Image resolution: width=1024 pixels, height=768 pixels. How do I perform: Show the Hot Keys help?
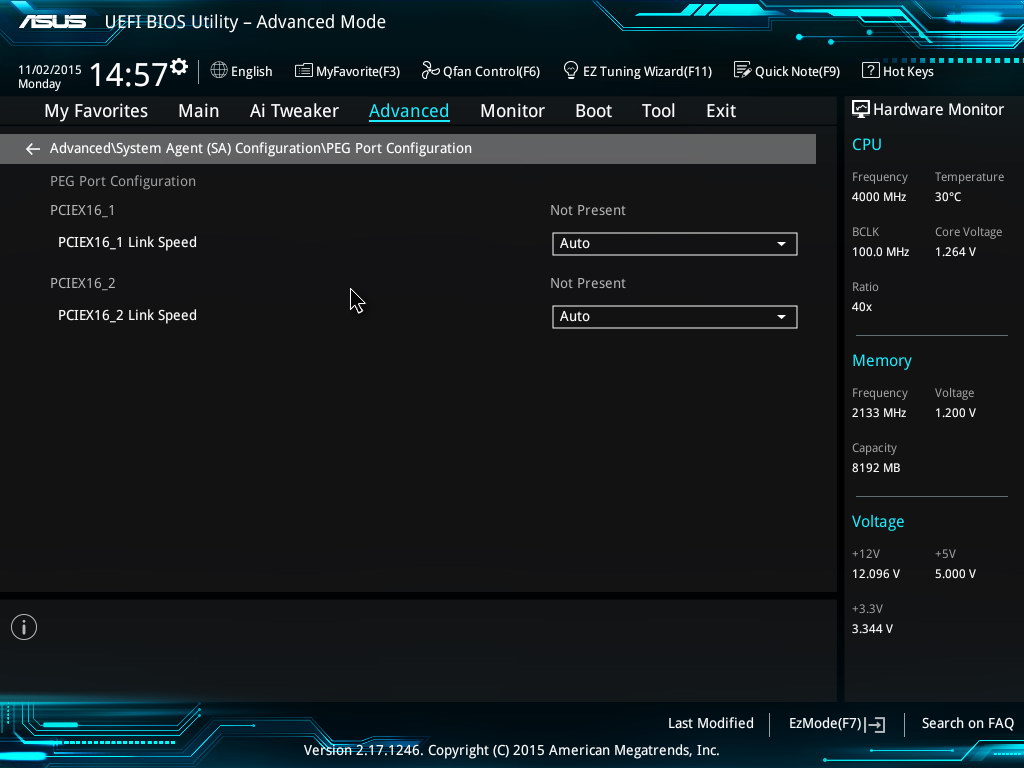coord(897,71)
